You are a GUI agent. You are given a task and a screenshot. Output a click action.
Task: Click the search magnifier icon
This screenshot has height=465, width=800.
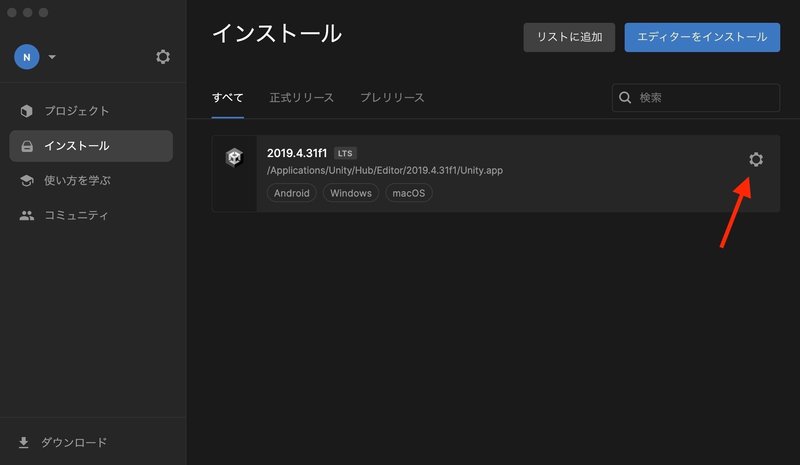click(x=625, y=97)
